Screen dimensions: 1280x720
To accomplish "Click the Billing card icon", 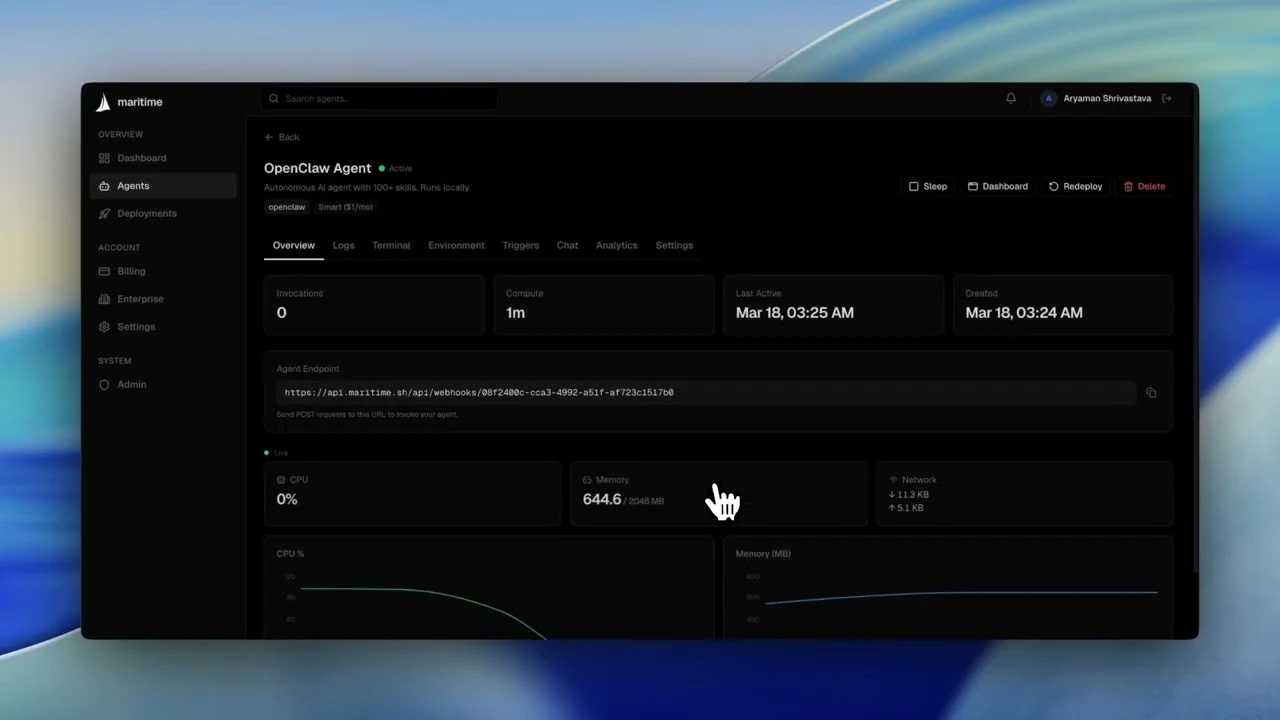I will click(104, 271).
